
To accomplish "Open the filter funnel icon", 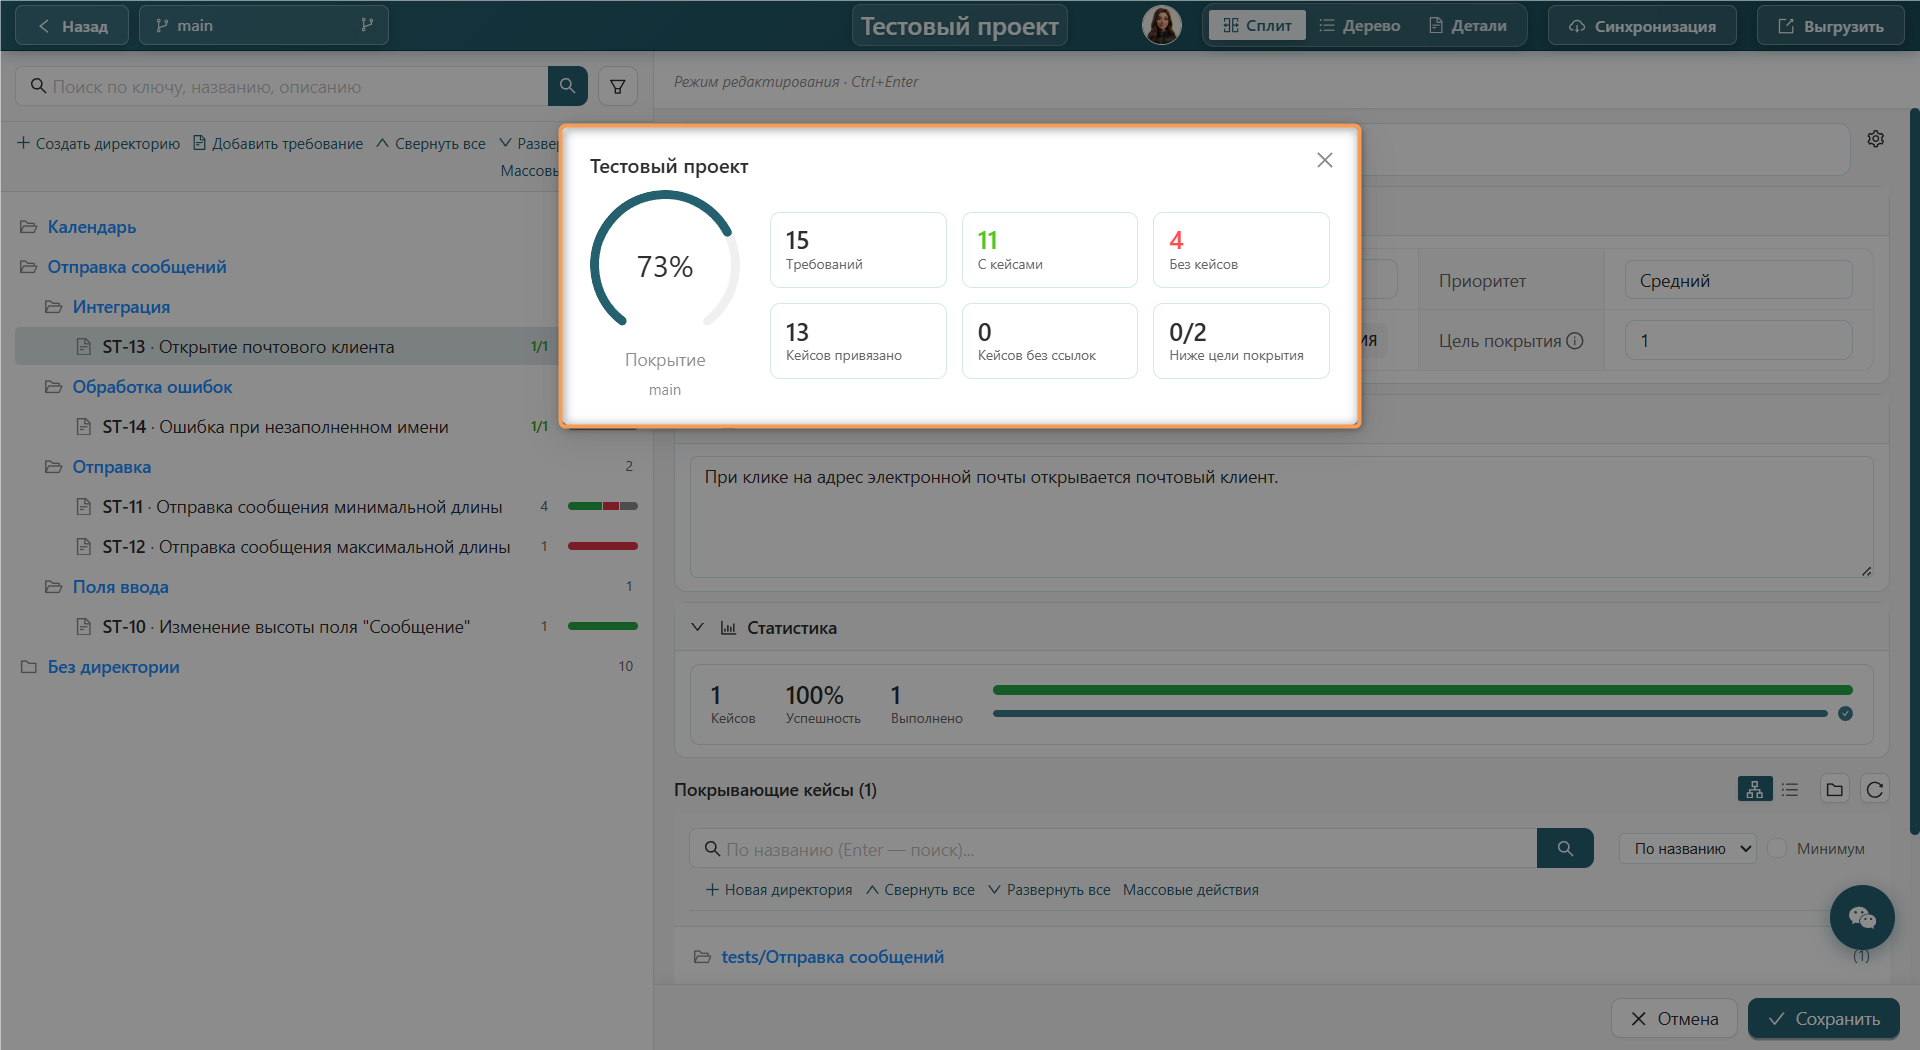I will 618,87.
